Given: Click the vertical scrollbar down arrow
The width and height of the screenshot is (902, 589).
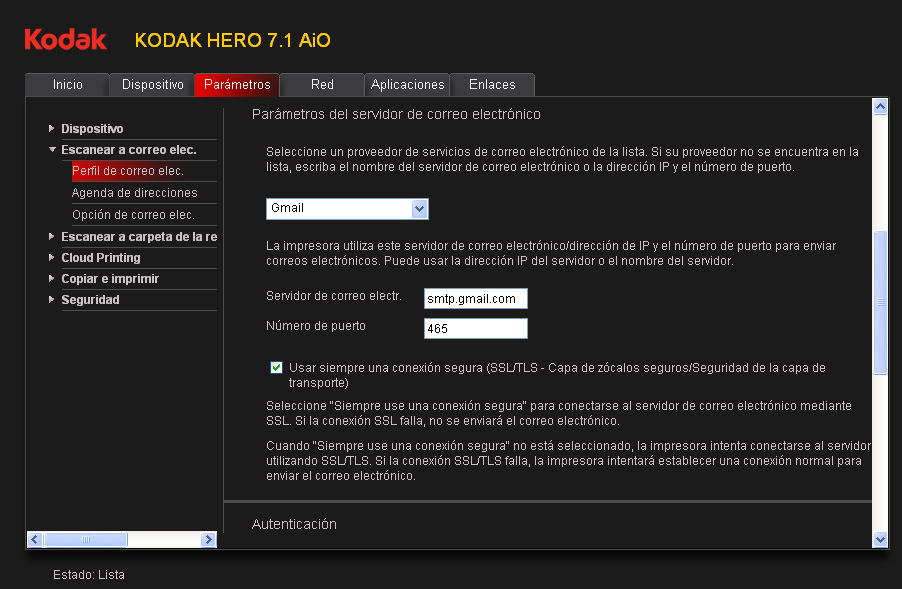Looking at the screenshot, I should [x=880, y=540].
